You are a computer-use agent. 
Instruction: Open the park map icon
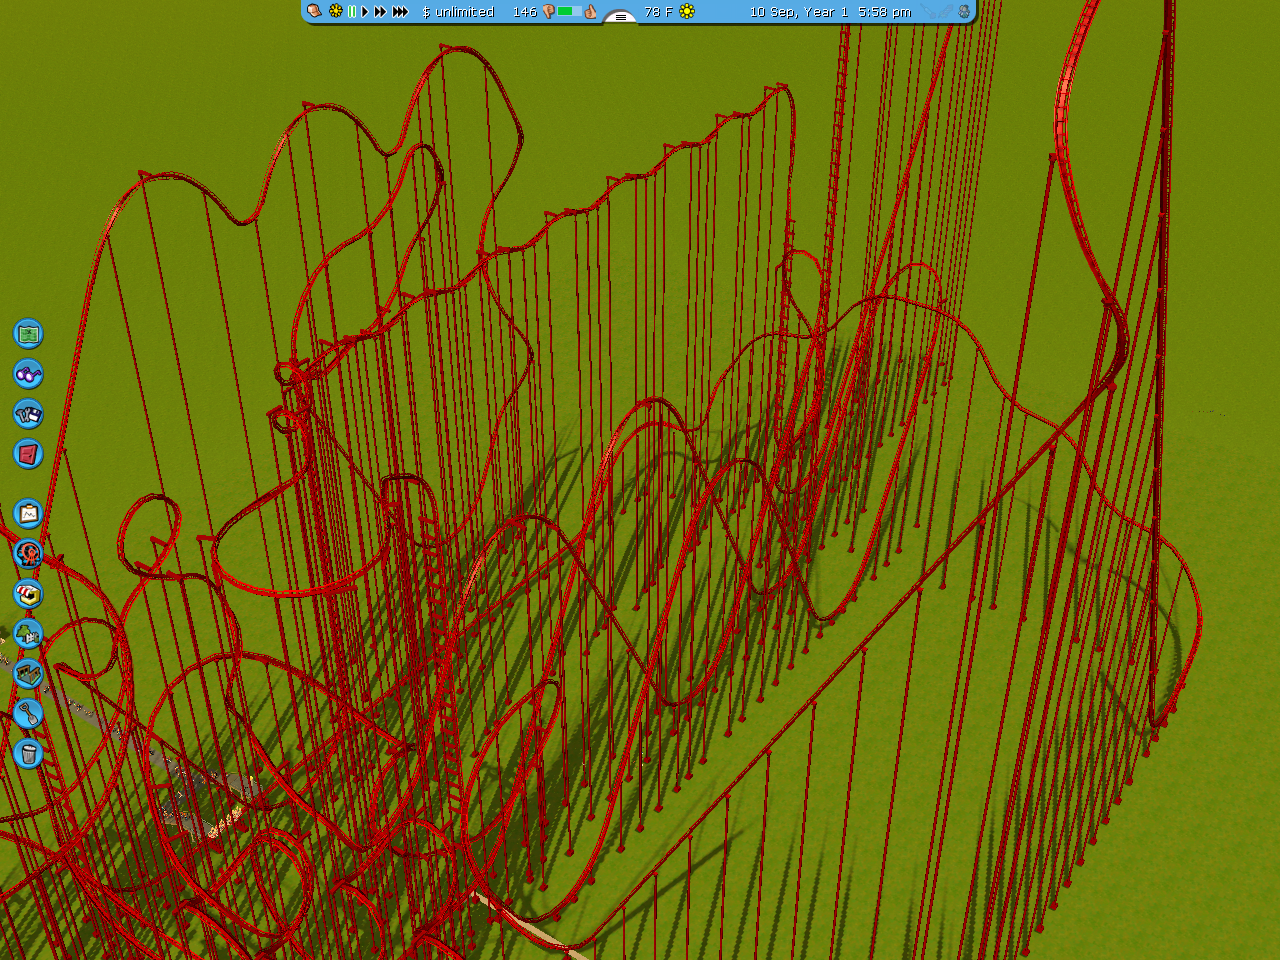[28, 333]
